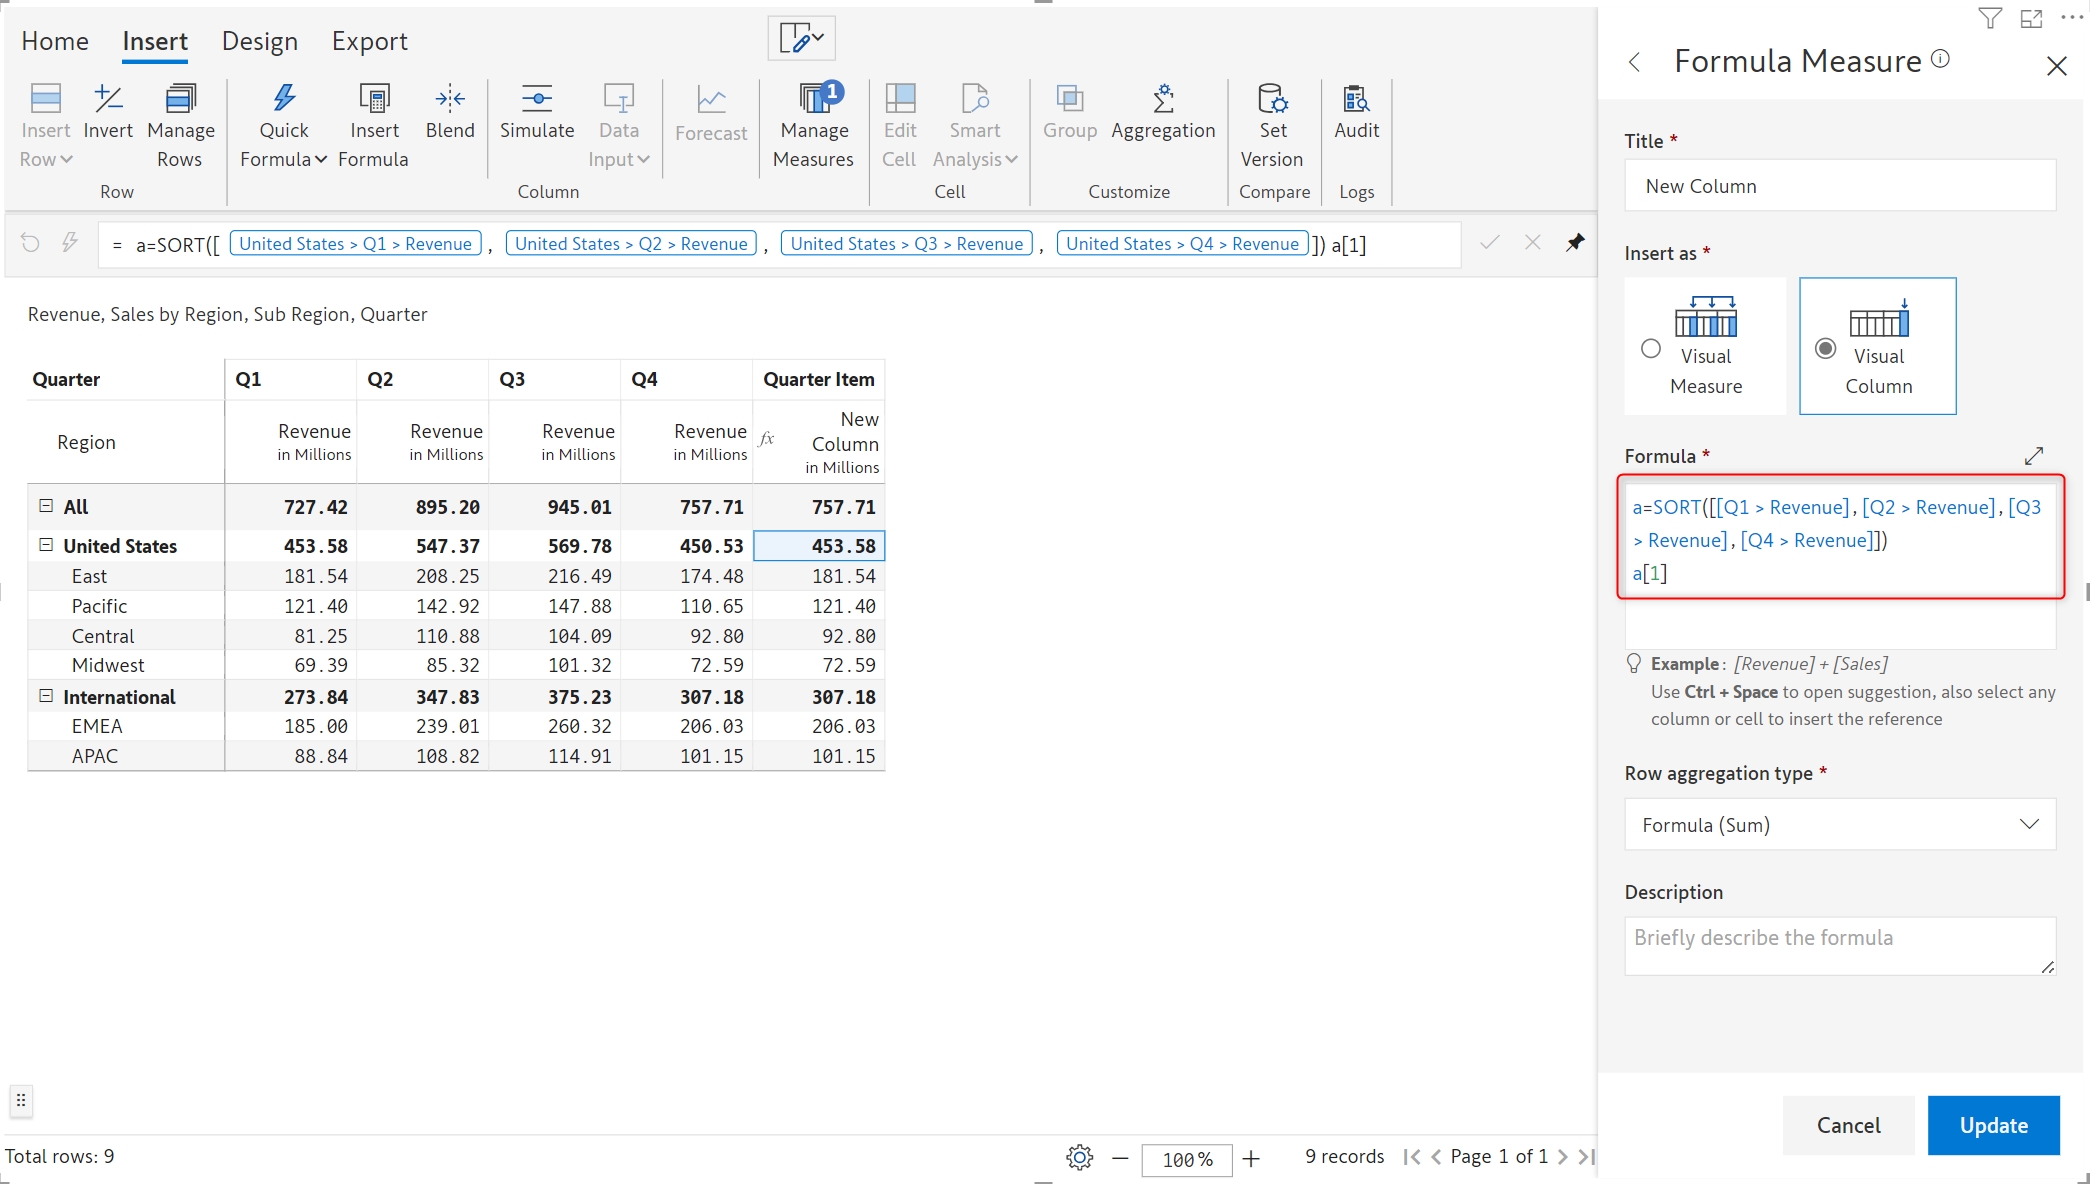Screen dimensions: 2090x1184
Task: Click the Invert rows icon
Action: tap(108, 100)
